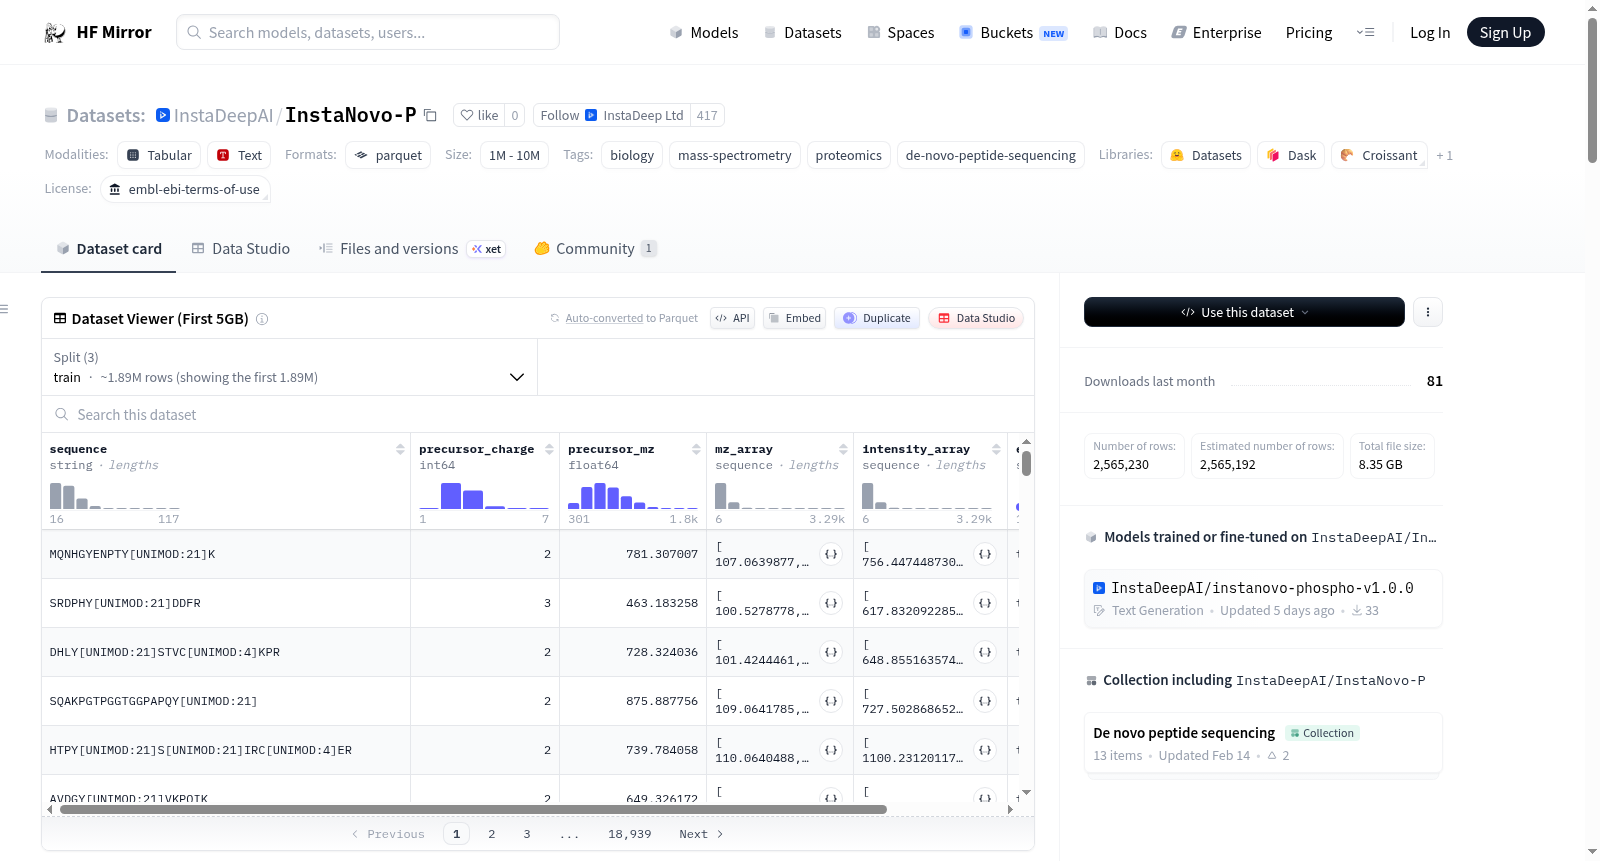Click the InstaDeepAI organization avatar icon
Image resolution: width=1600 pixels, height=861 pixels.
(x=163, y=115)
